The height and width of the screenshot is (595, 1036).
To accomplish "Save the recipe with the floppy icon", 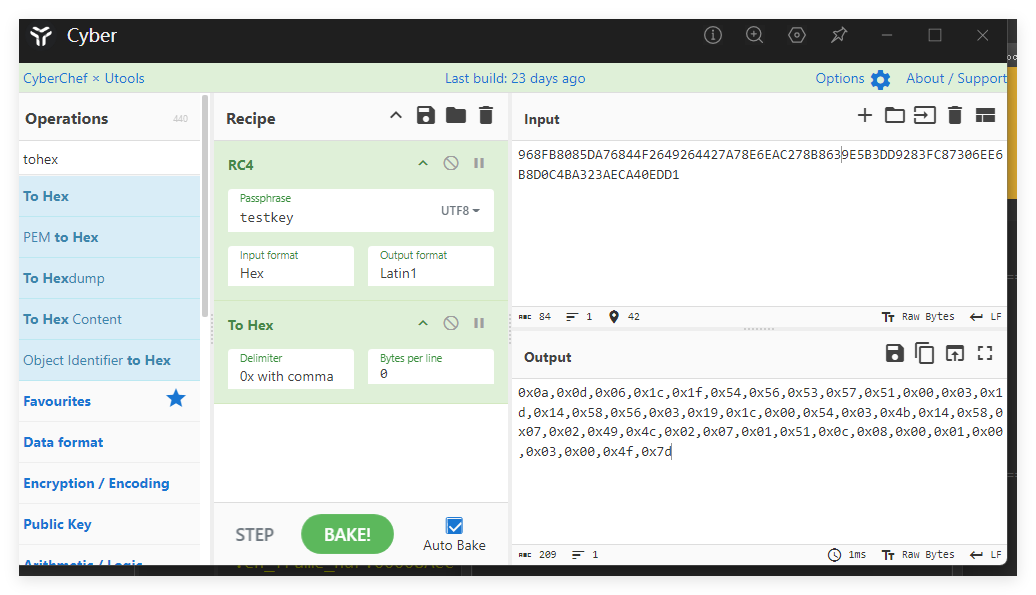I will point(426,116).
